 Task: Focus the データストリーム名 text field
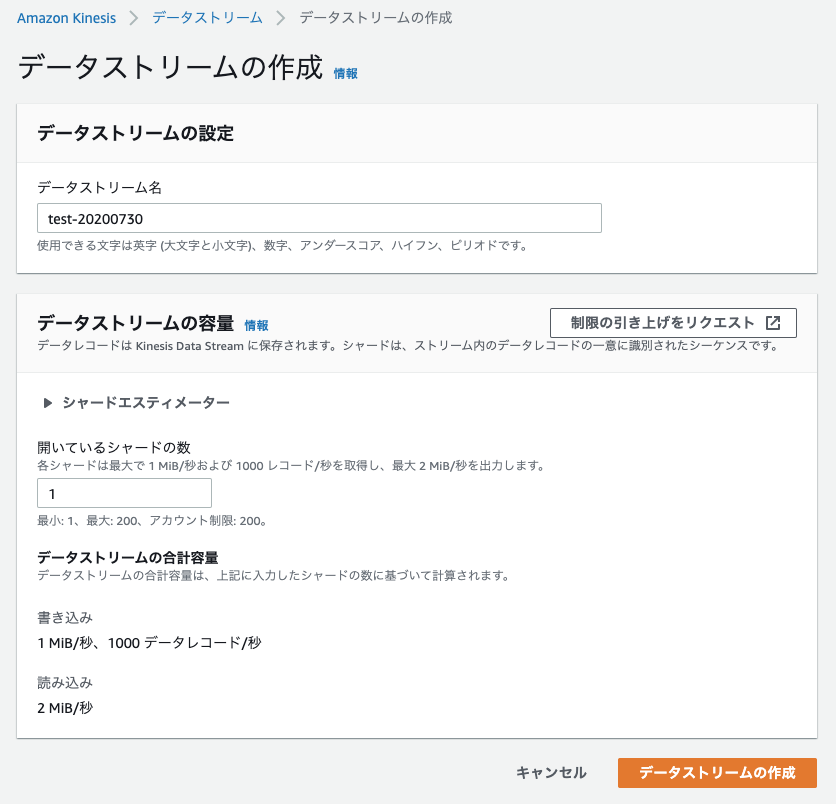tap(319, 218)
